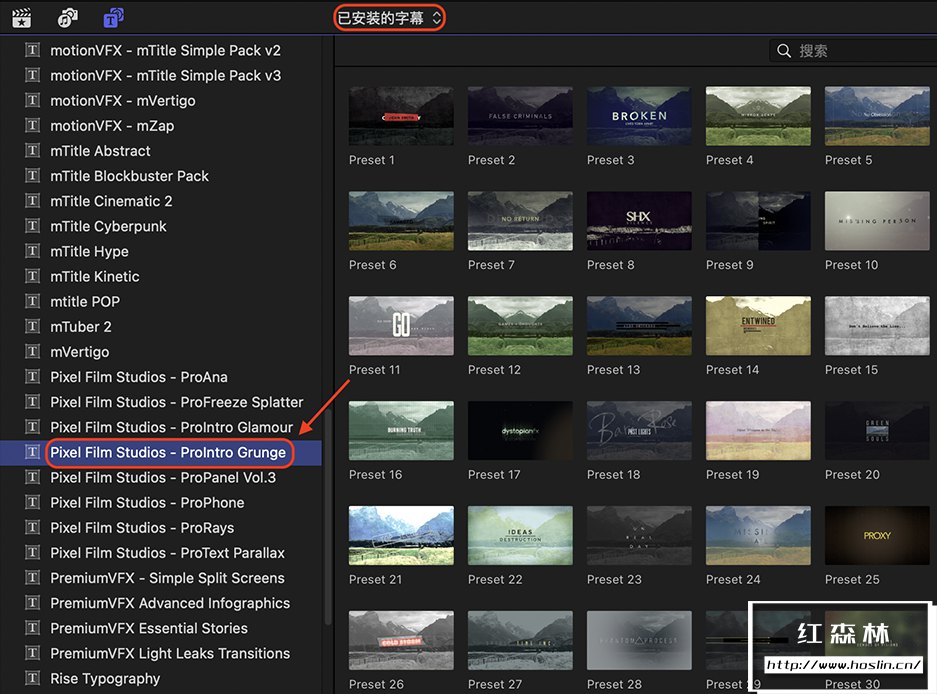Select the Preset 19 thumbnail
The width and height of the screenshot is (937, 694).
(758, 430)
